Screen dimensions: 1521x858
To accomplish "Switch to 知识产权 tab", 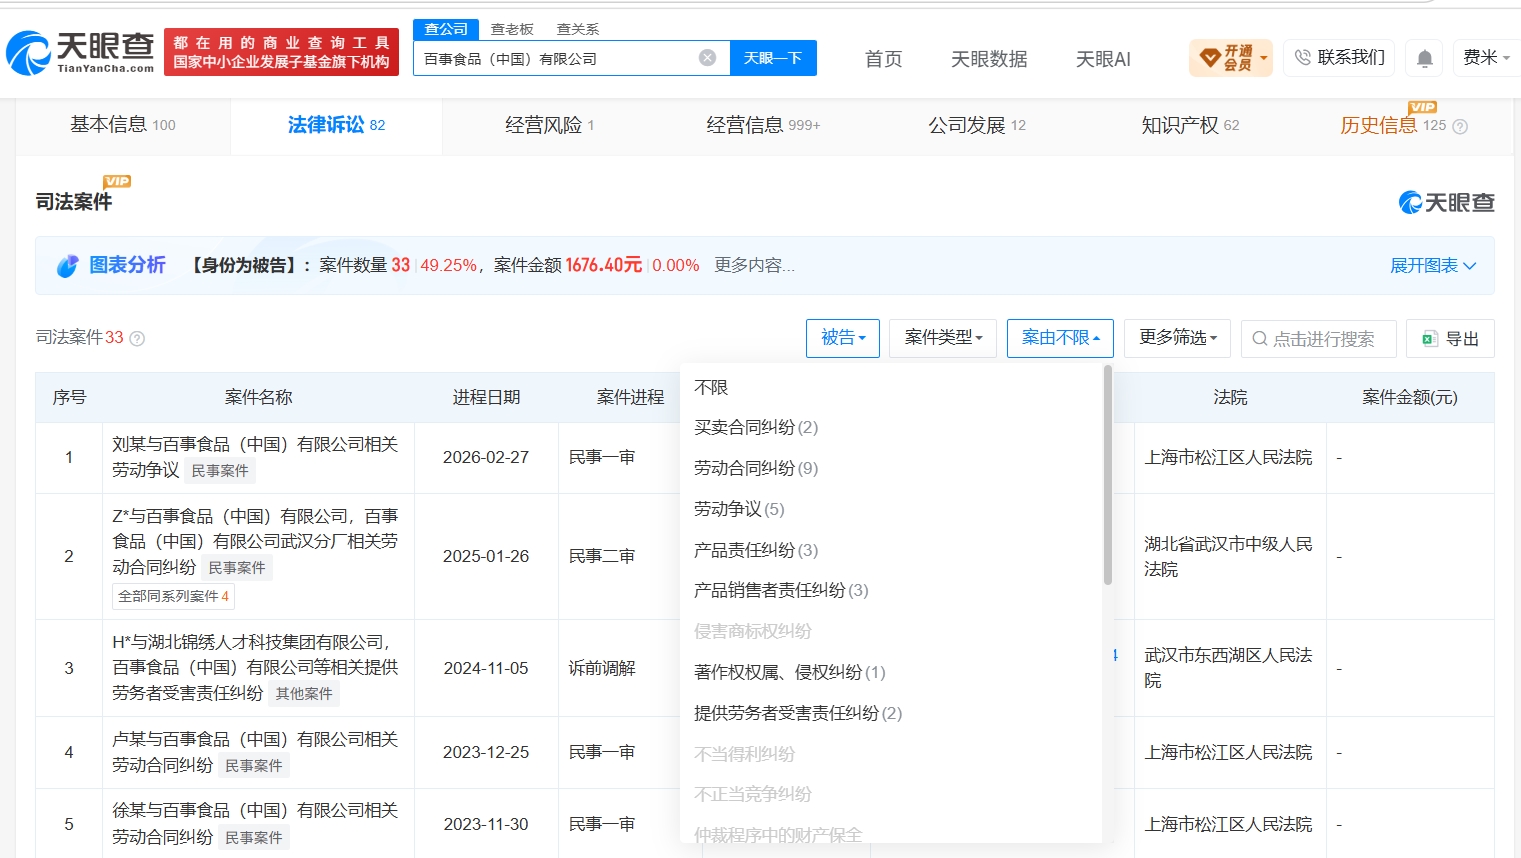I will coord(1190,126).
